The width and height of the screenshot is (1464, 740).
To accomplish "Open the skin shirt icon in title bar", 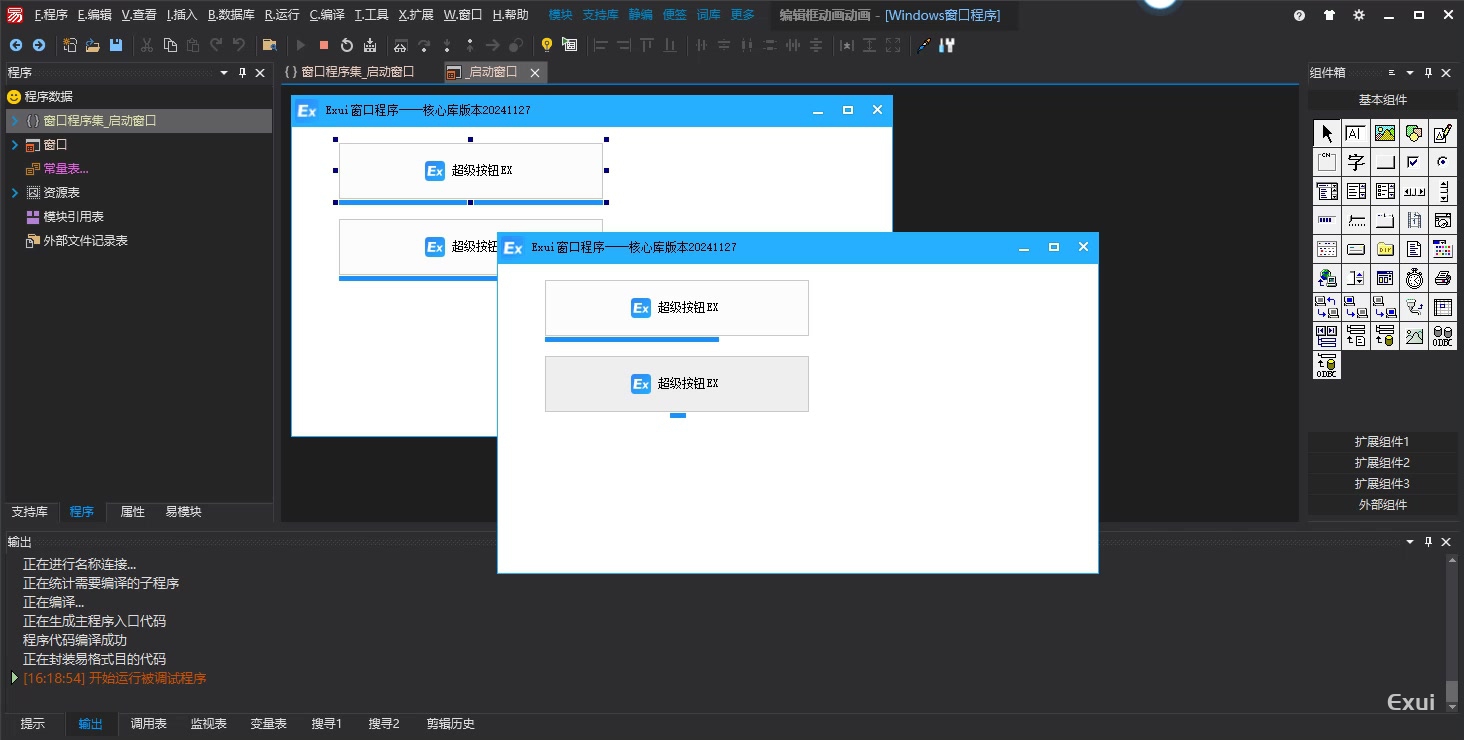I will 1329,15.
